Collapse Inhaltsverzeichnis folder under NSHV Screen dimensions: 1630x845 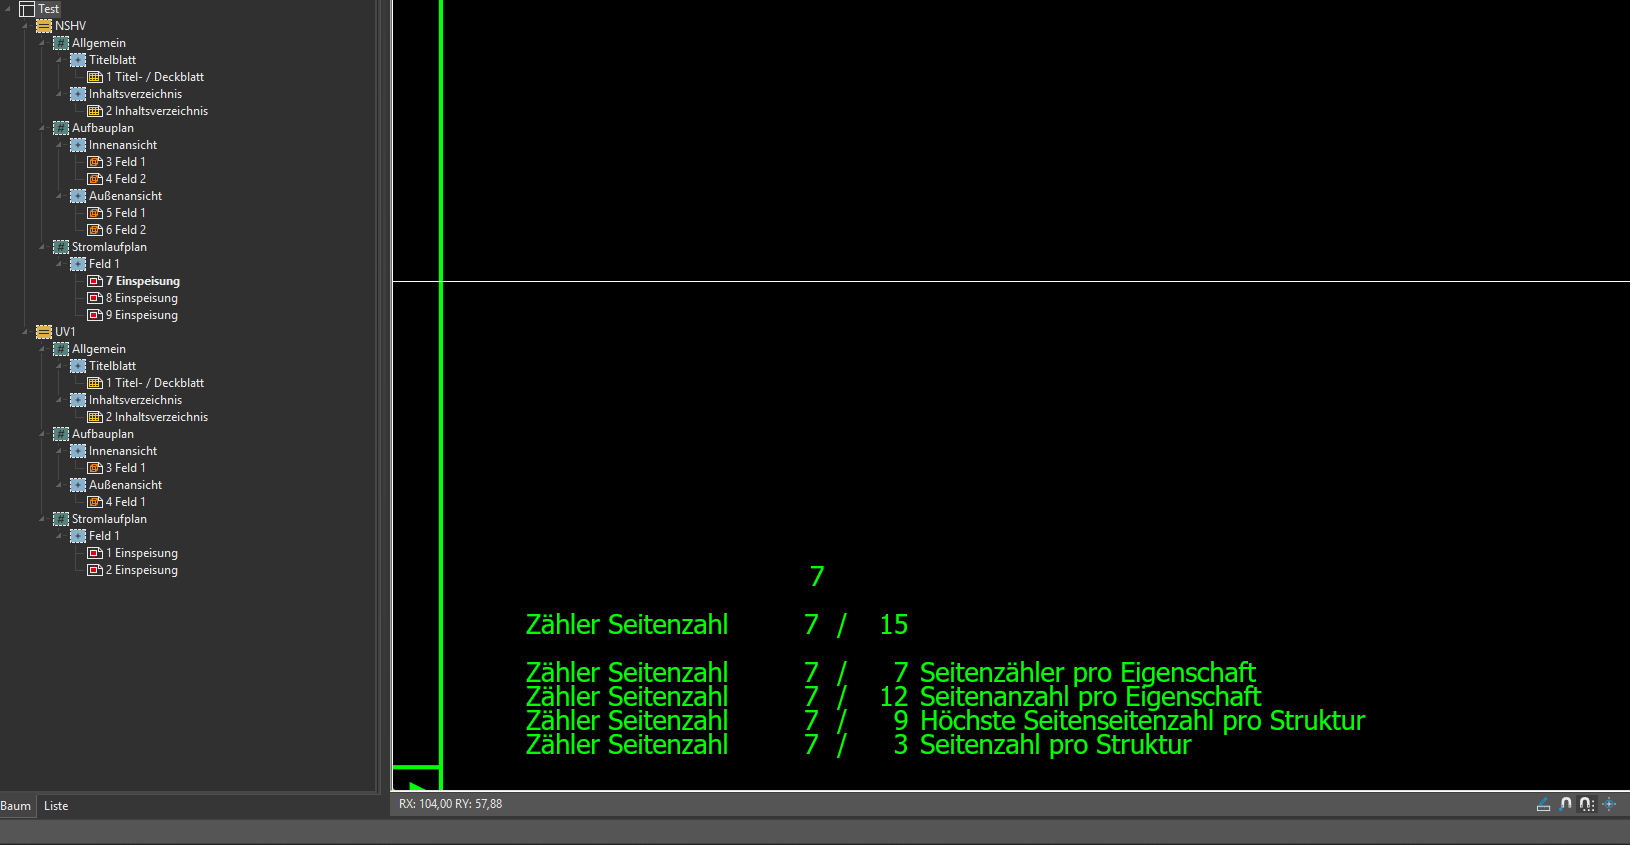(x=60, y=94)
